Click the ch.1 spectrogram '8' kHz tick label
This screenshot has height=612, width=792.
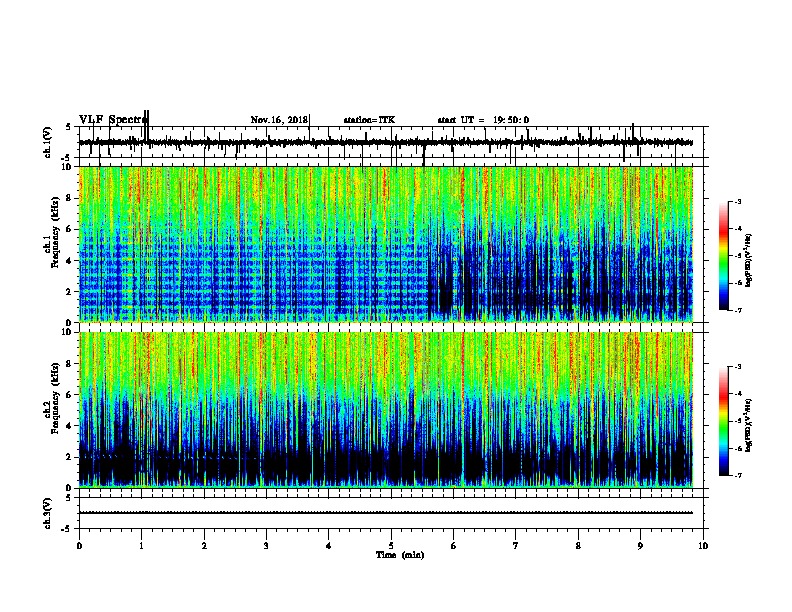pos(70,198)
